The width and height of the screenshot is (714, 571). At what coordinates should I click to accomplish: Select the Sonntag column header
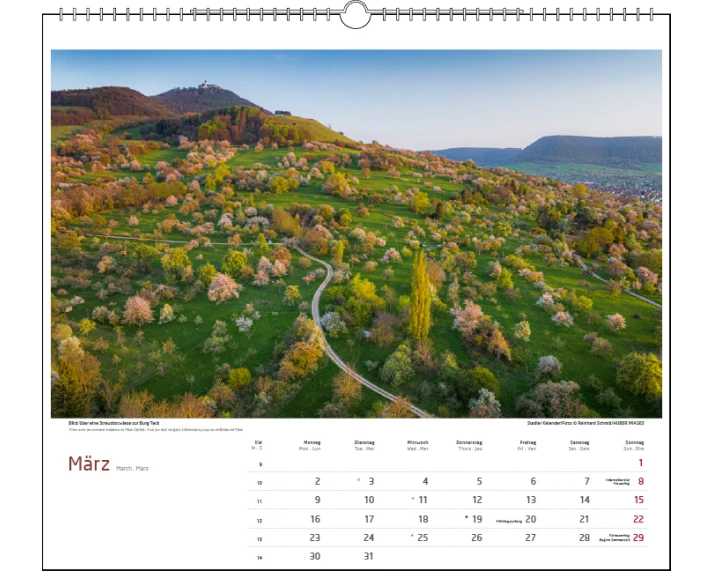tap(633, 443)
